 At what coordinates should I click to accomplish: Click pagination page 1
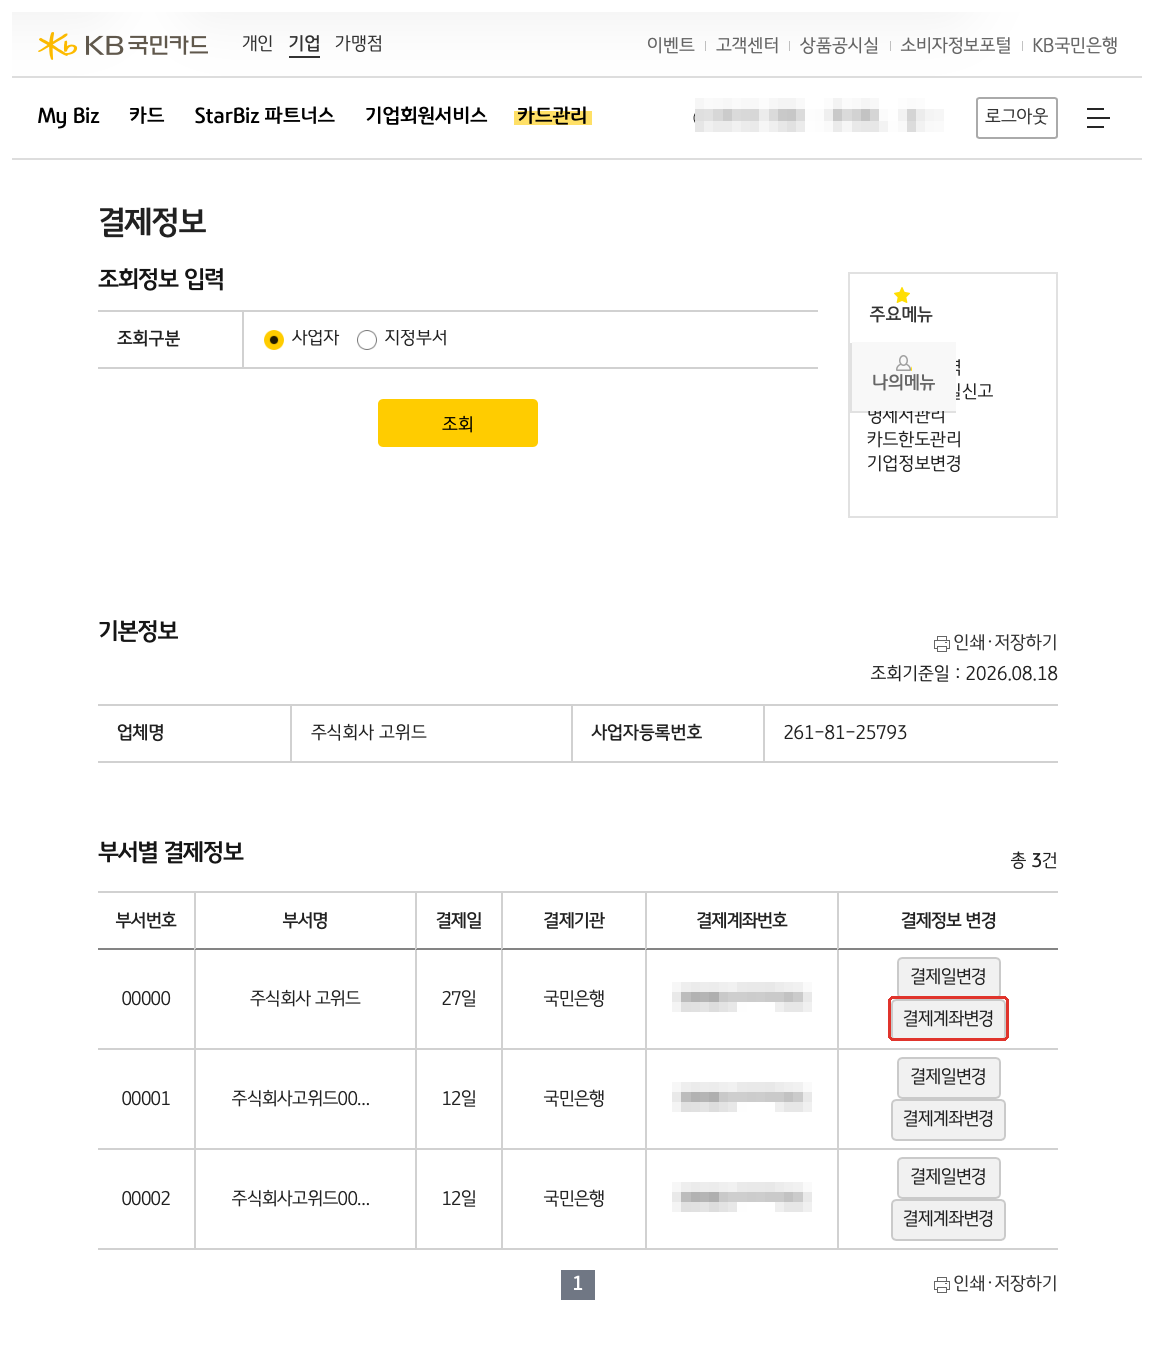point(578,1284)
